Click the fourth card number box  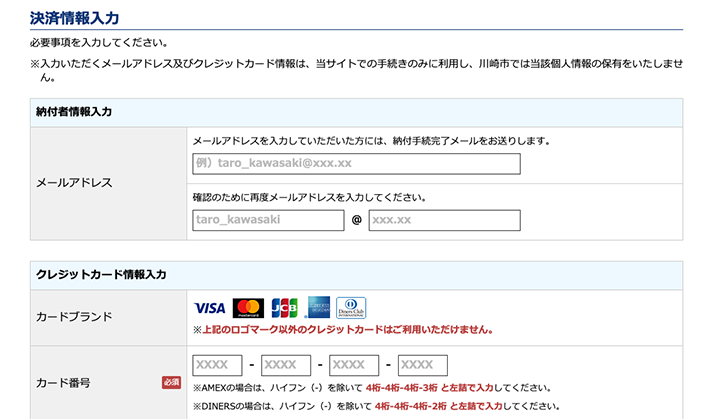422,365
